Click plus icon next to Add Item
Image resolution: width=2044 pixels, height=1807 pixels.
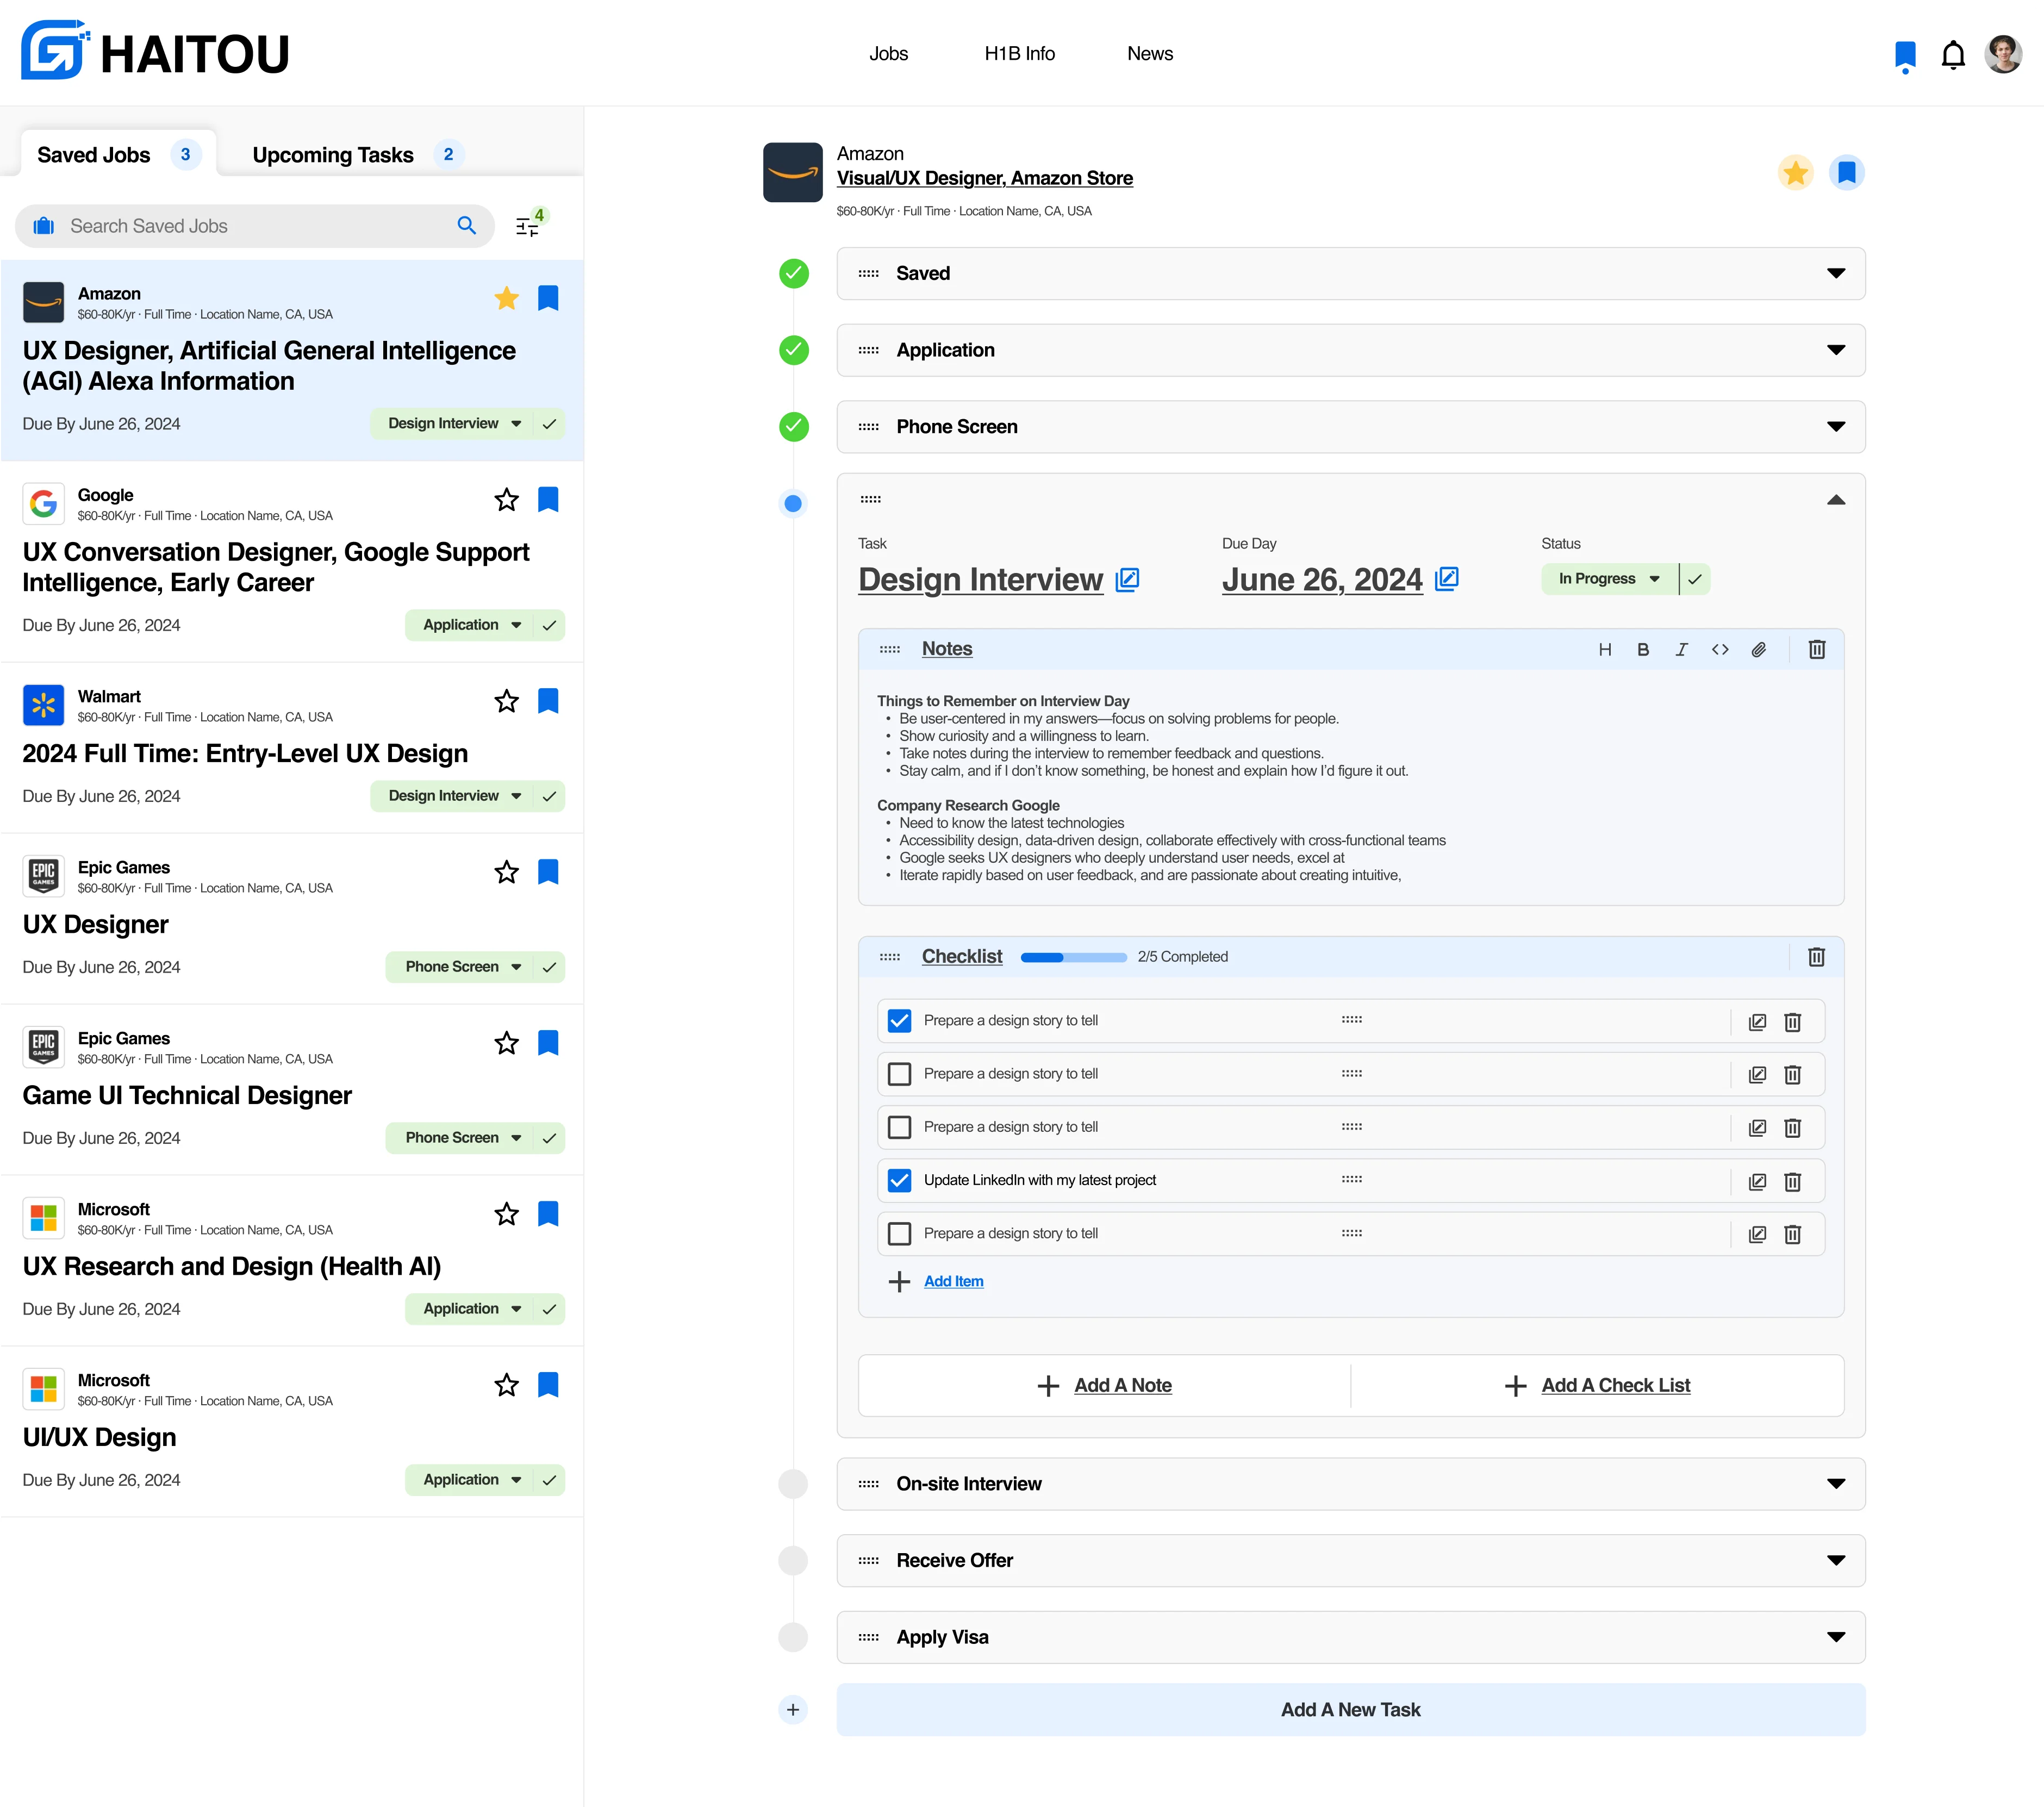pos(899,1282)
